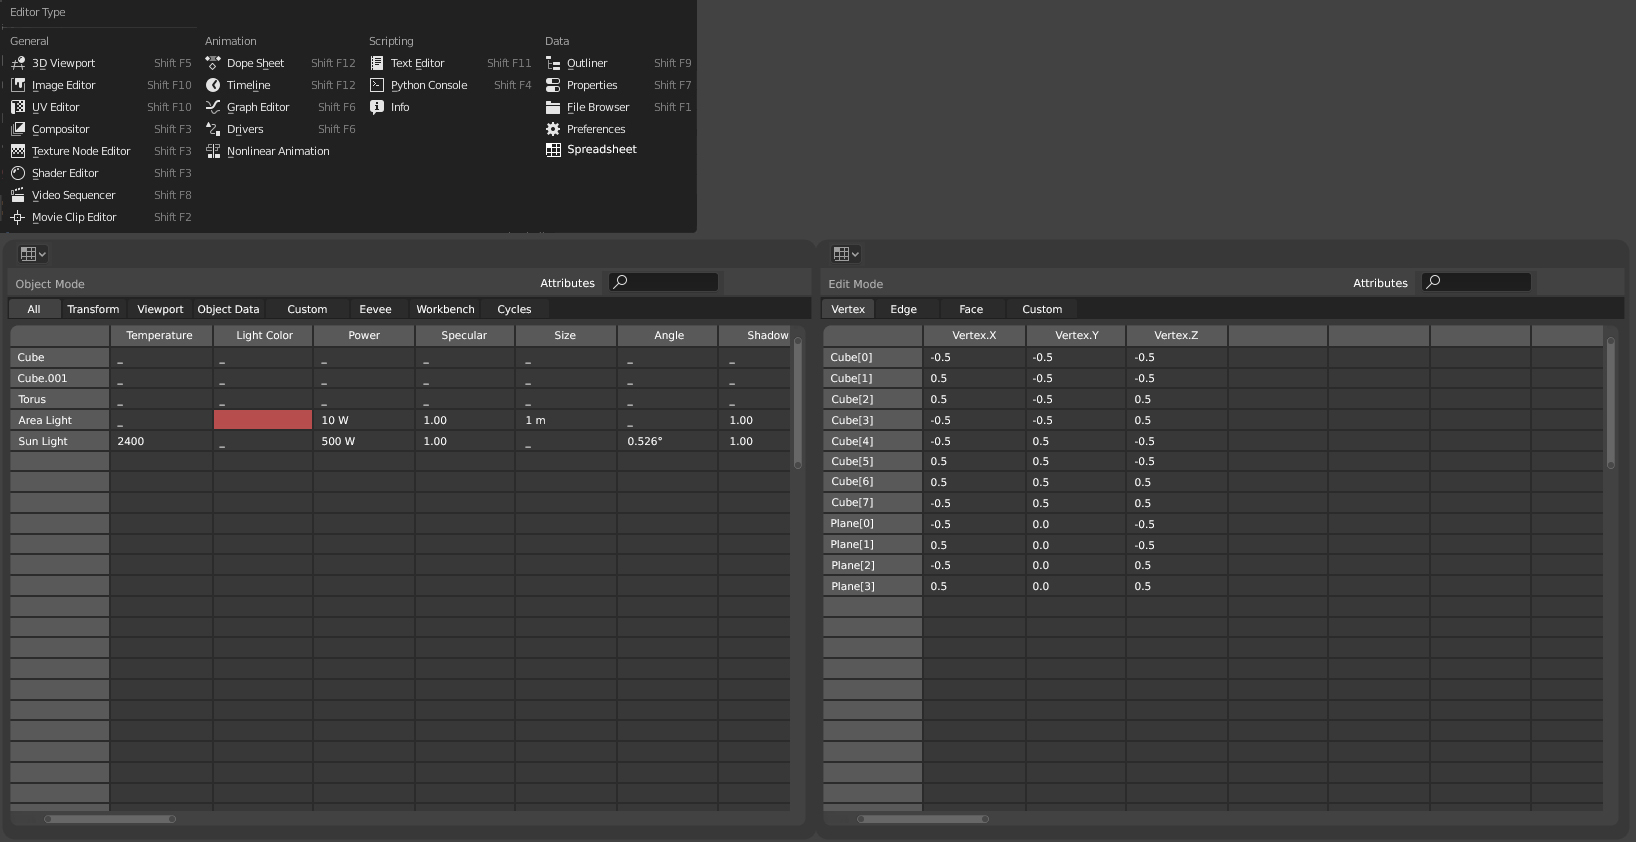Click the Temperature column header

point(160,335)
